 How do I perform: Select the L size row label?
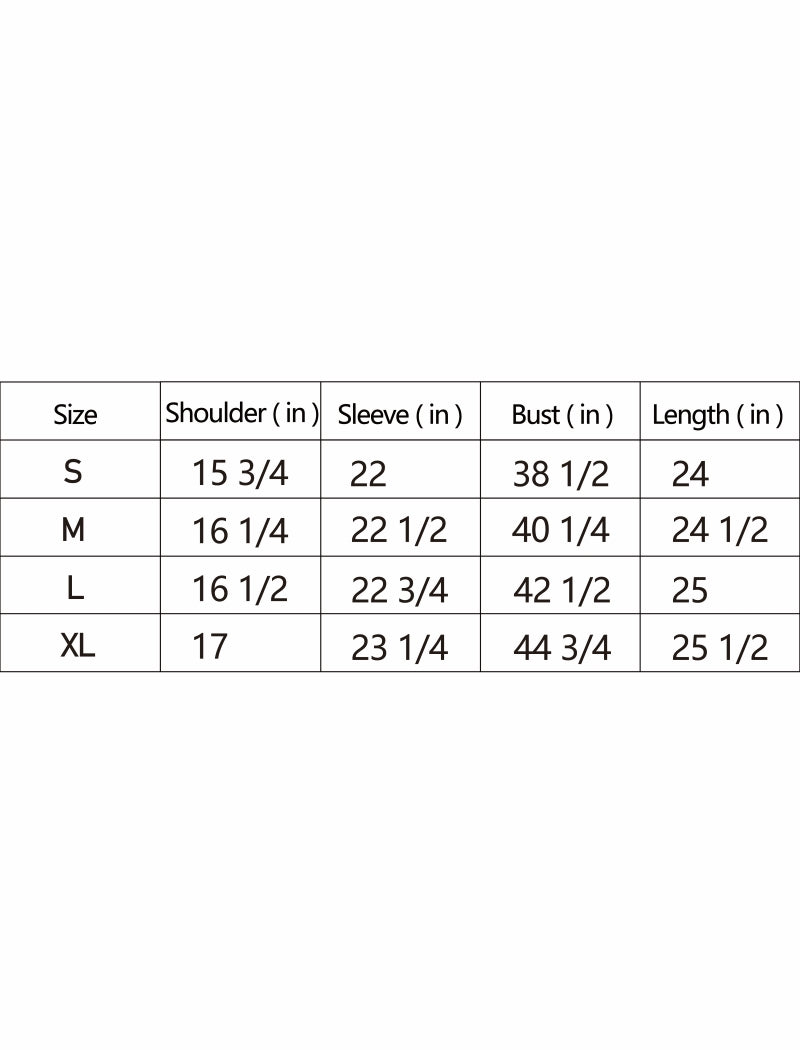(75, 588)
